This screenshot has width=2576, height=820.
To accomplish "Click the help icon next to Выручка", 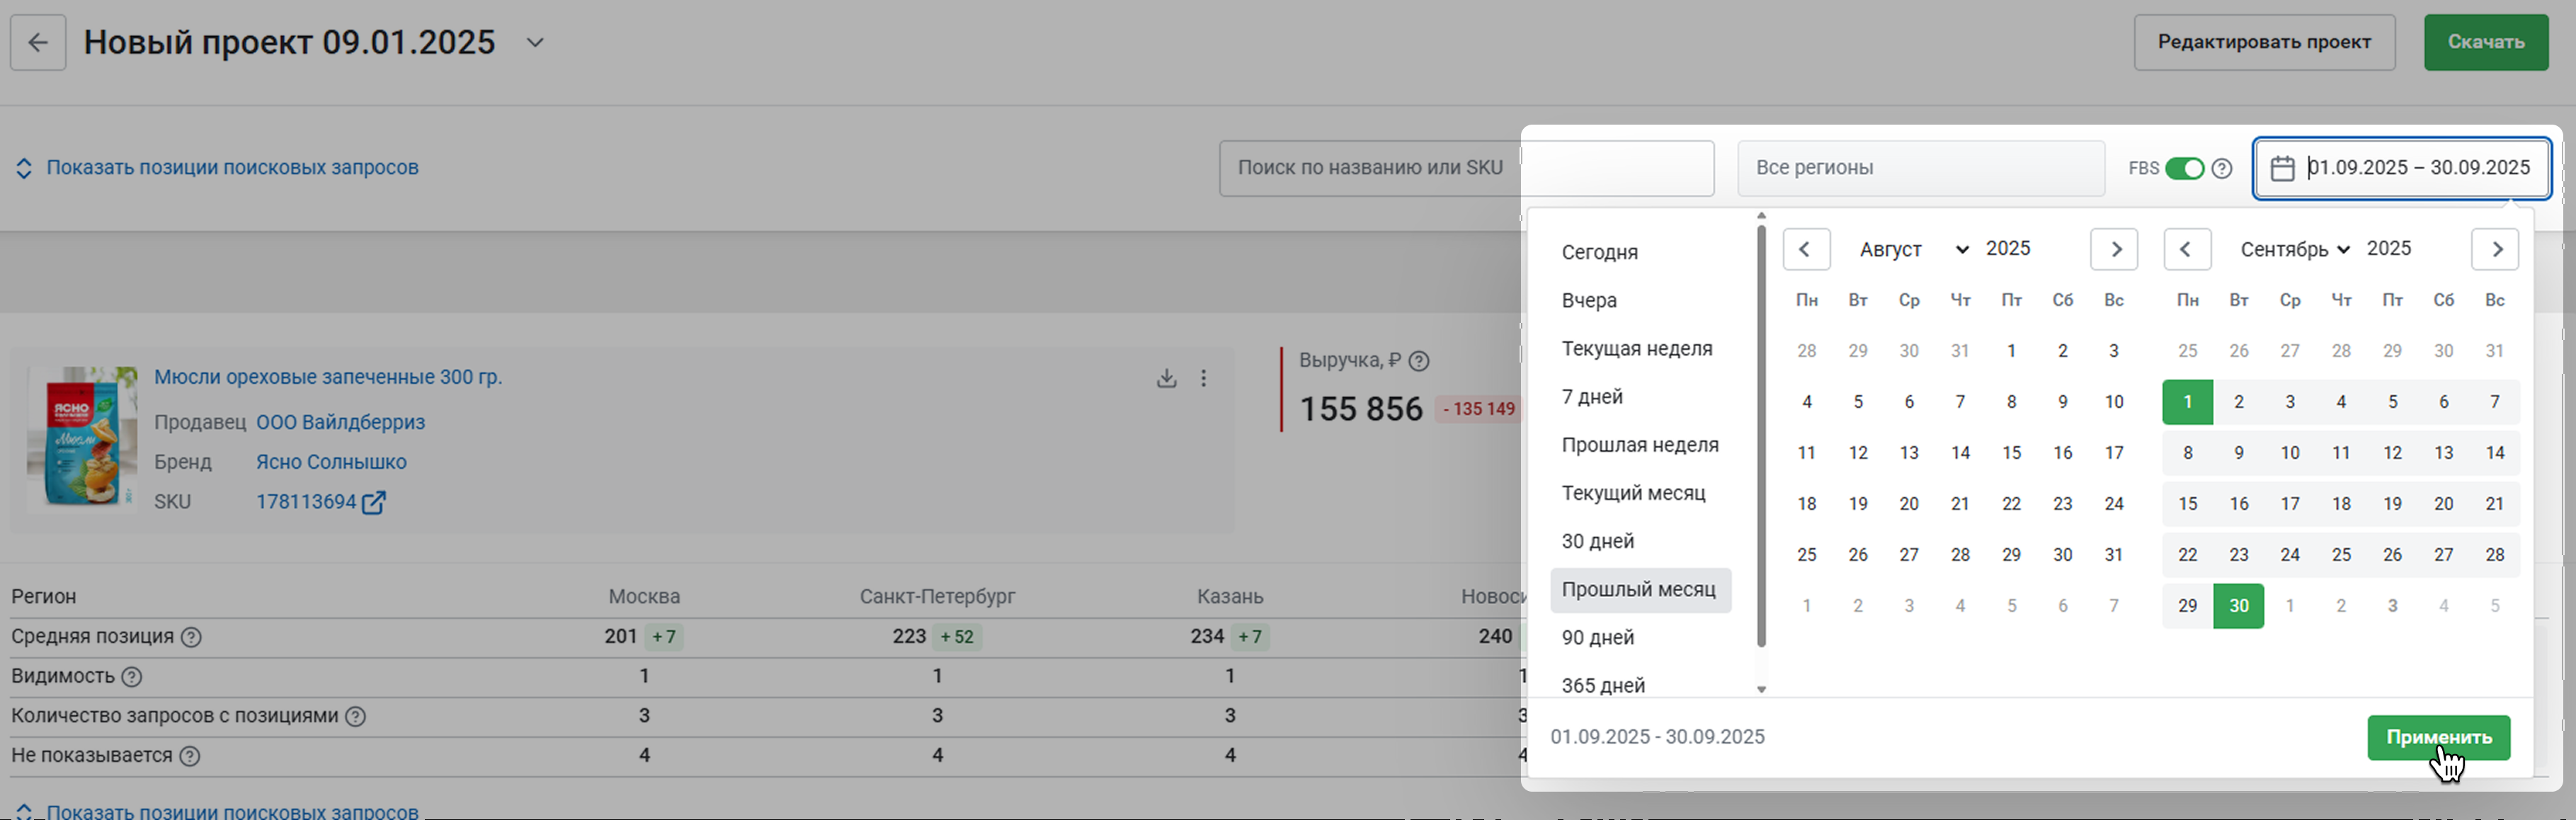I will pyautogui.click(x=1418, y=361).
